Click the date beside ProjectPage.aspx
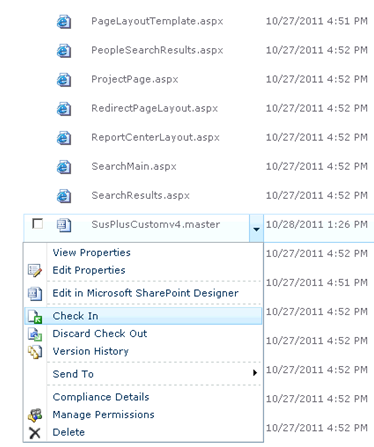The image size is (374, 447). [317, 79]
